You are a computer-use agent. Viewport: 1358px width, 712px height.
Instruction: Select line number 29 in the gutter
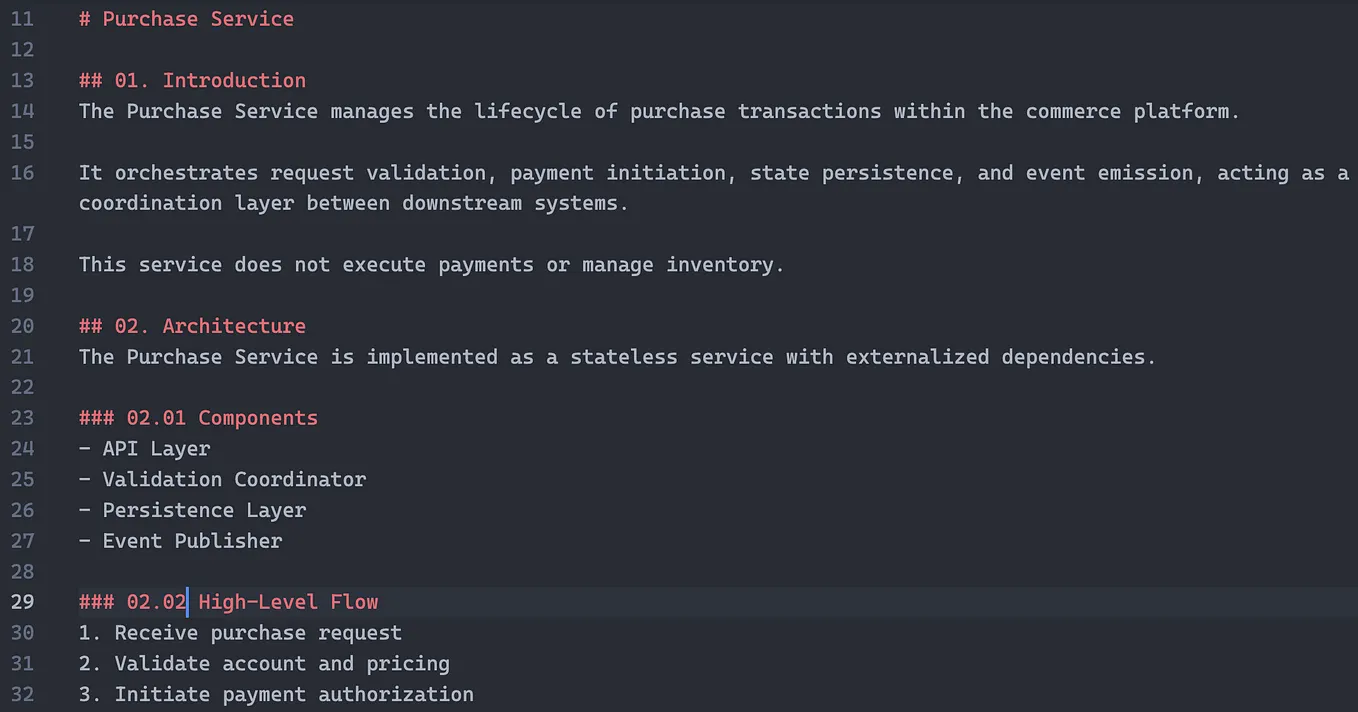[x=22, y=602]
